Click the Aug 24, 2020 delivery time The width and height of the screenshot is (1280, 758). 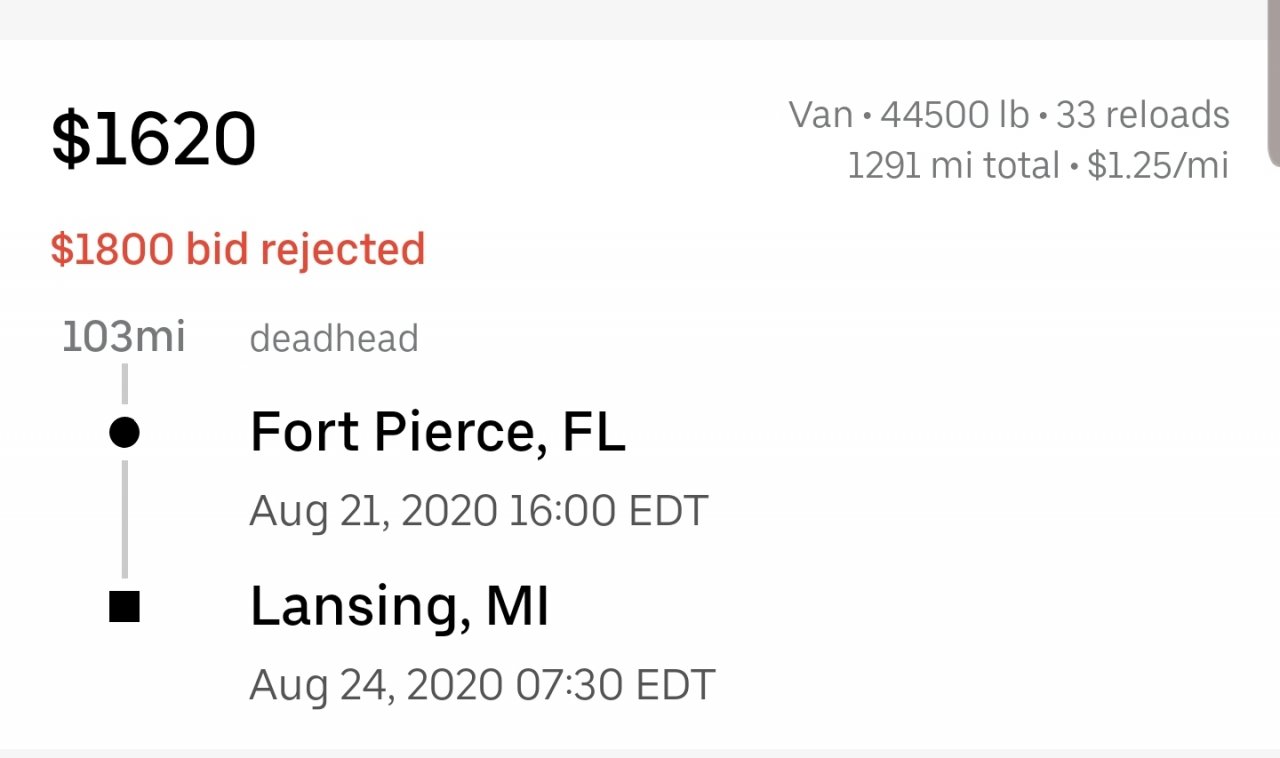(376, 685)
